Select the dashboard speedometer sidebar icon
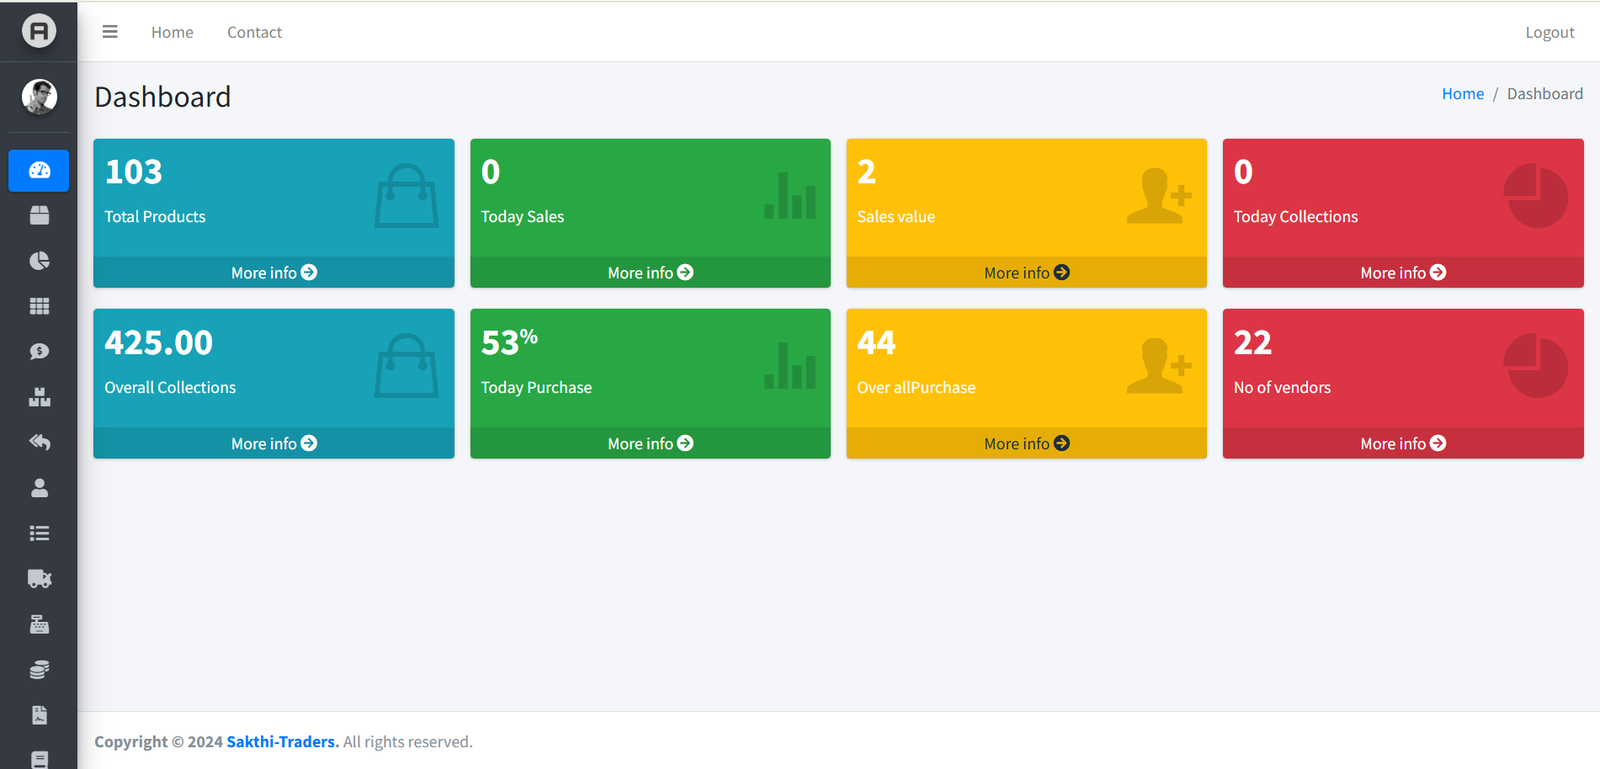The height and width of the screenshot is (769, 1600). coord(39,170)
